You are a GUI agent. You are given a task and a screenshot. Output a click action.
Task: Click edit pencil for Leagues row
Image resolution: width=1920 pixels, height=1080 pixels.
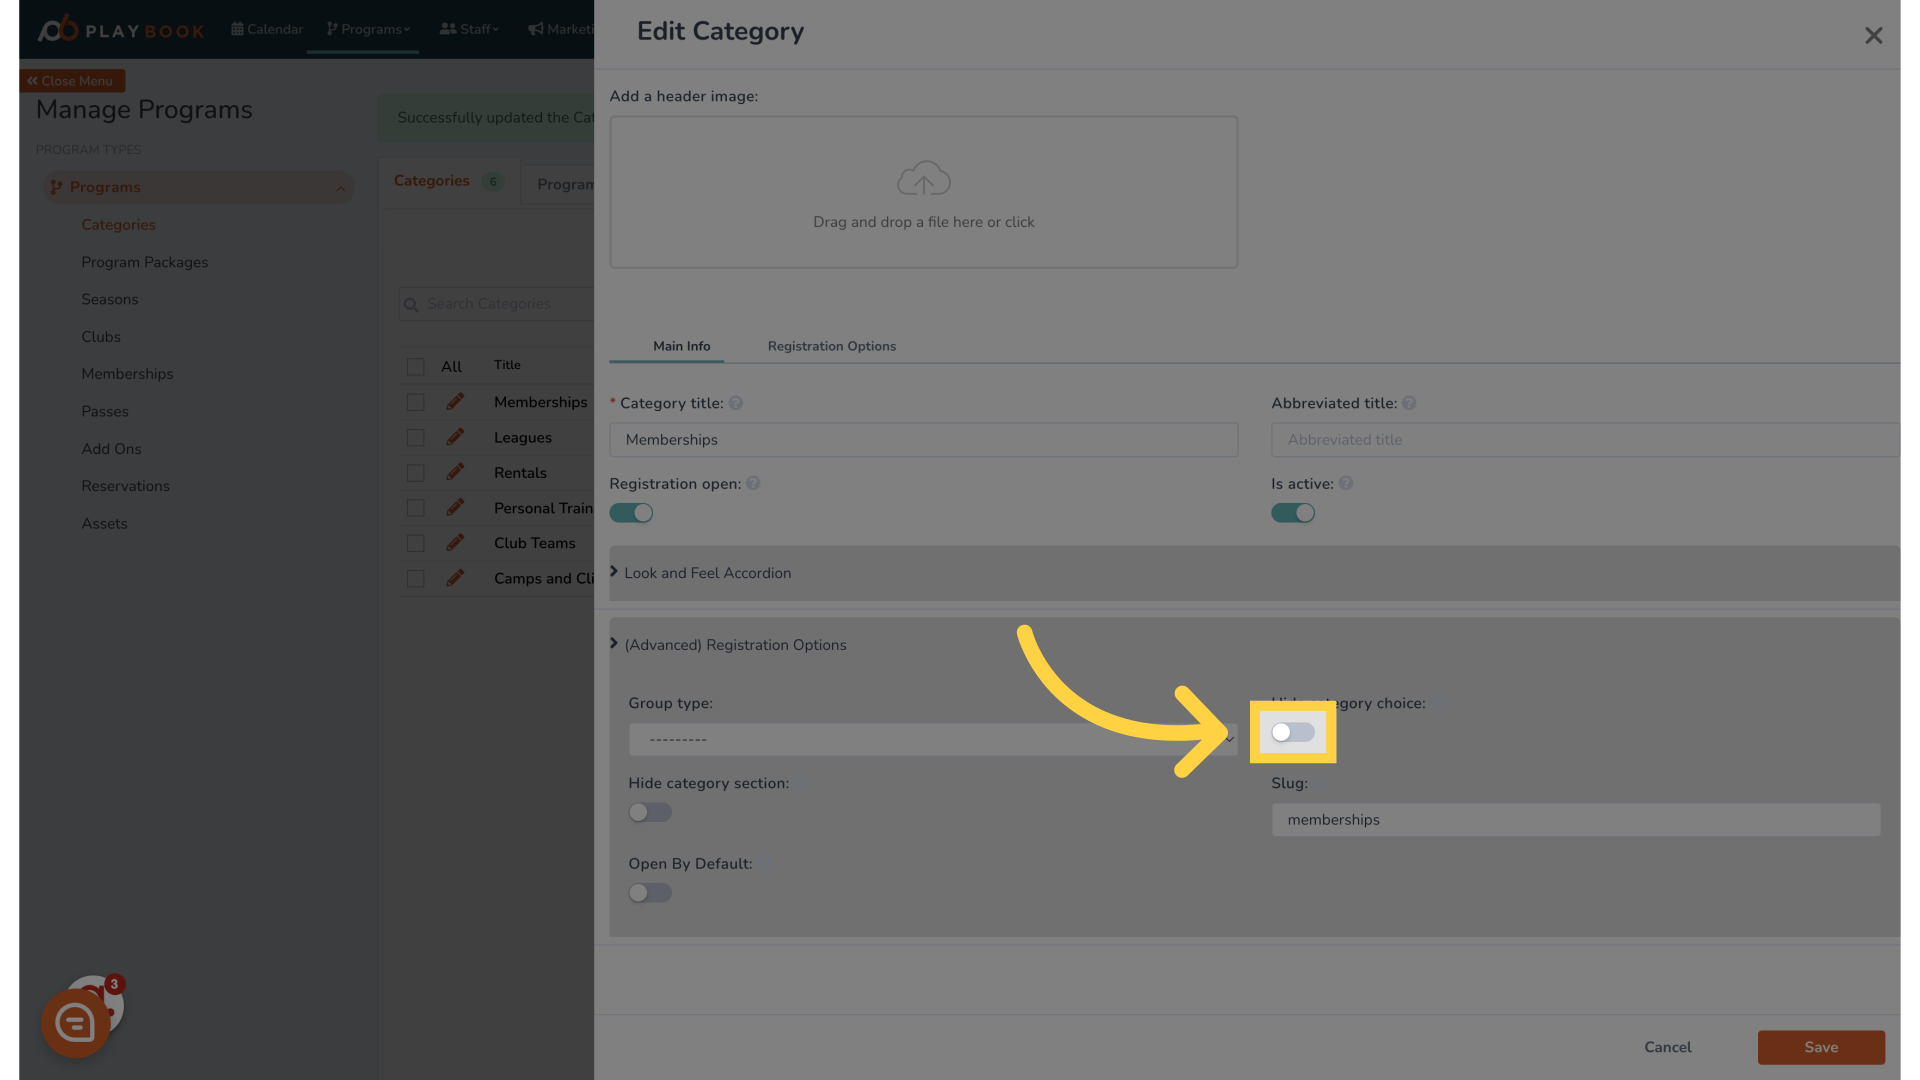pos(455,437)
